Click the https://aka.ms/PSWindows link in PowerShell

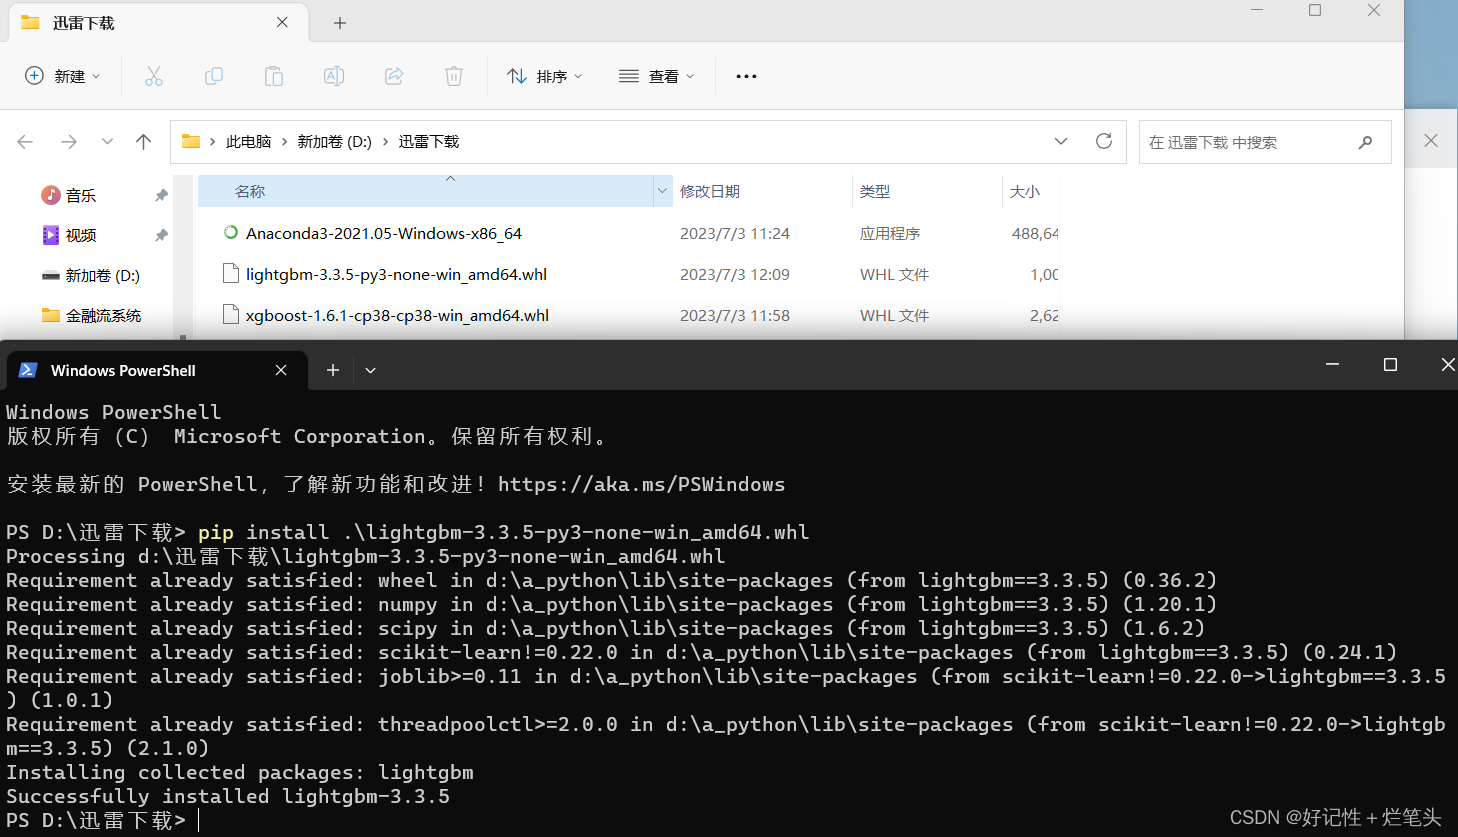point(641,484)
